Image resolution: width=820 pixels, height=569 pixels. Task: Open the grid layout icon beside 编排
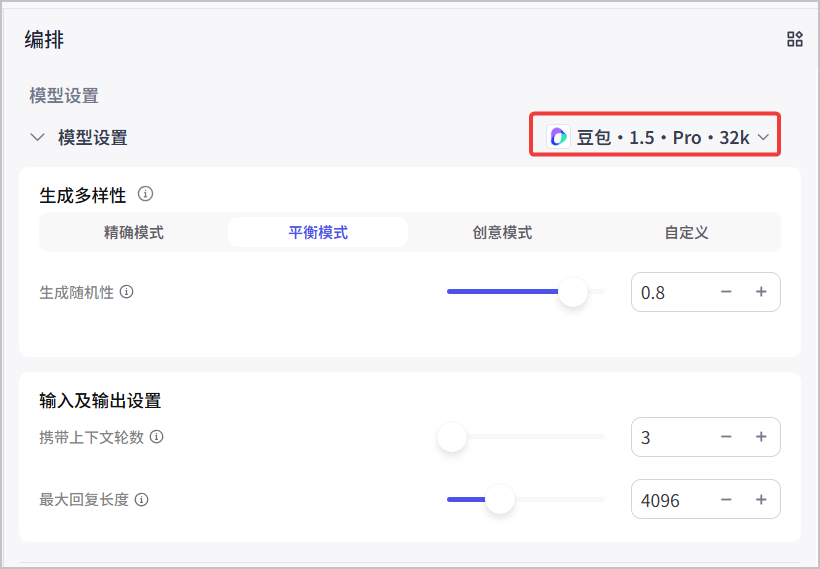794,39
